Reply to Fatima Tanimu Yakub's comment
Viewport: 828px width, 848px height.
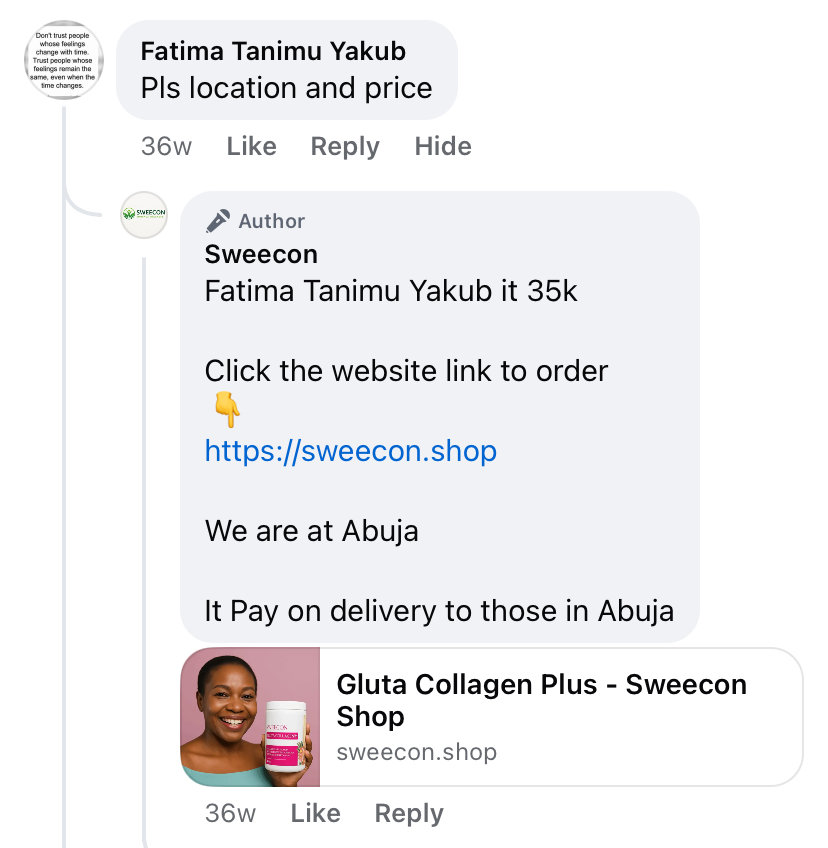point(345,146)
